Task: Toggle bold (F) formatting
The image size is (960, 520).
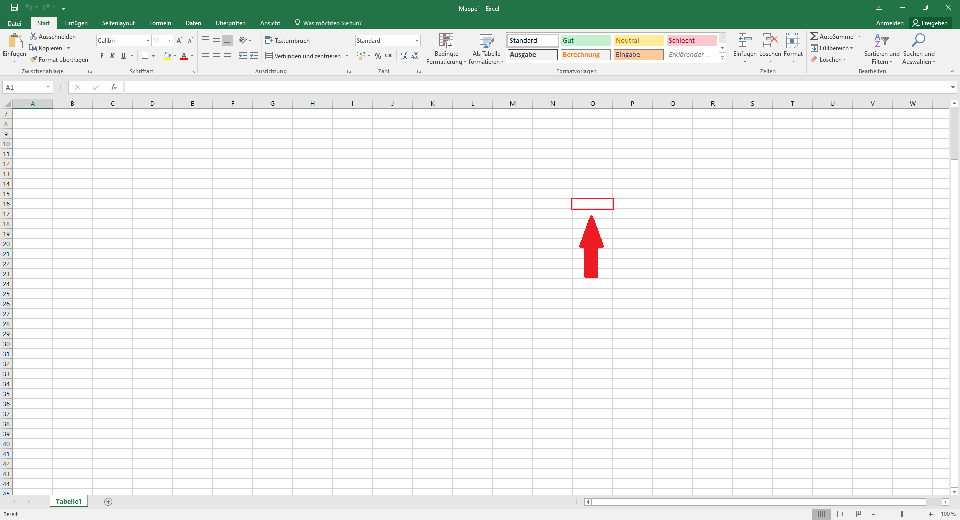Action: click(102, 56)
